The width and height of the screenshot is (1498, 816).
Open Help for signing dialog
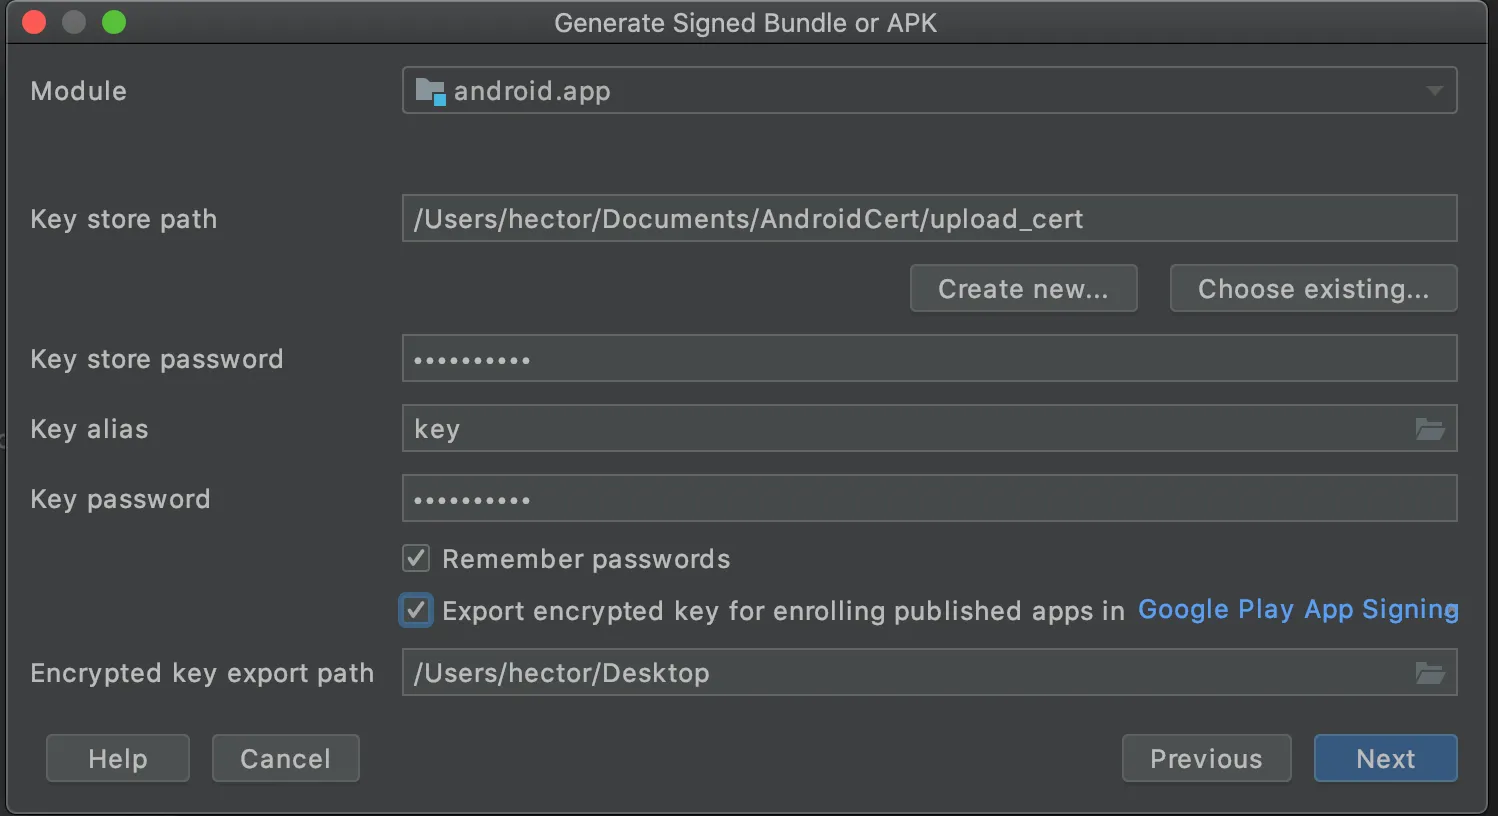118,759
